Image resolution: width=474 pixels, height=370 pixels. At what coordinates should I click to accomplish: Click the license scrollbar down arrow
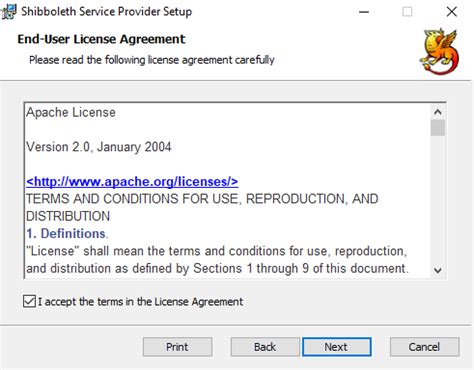(x=438, y=270)
